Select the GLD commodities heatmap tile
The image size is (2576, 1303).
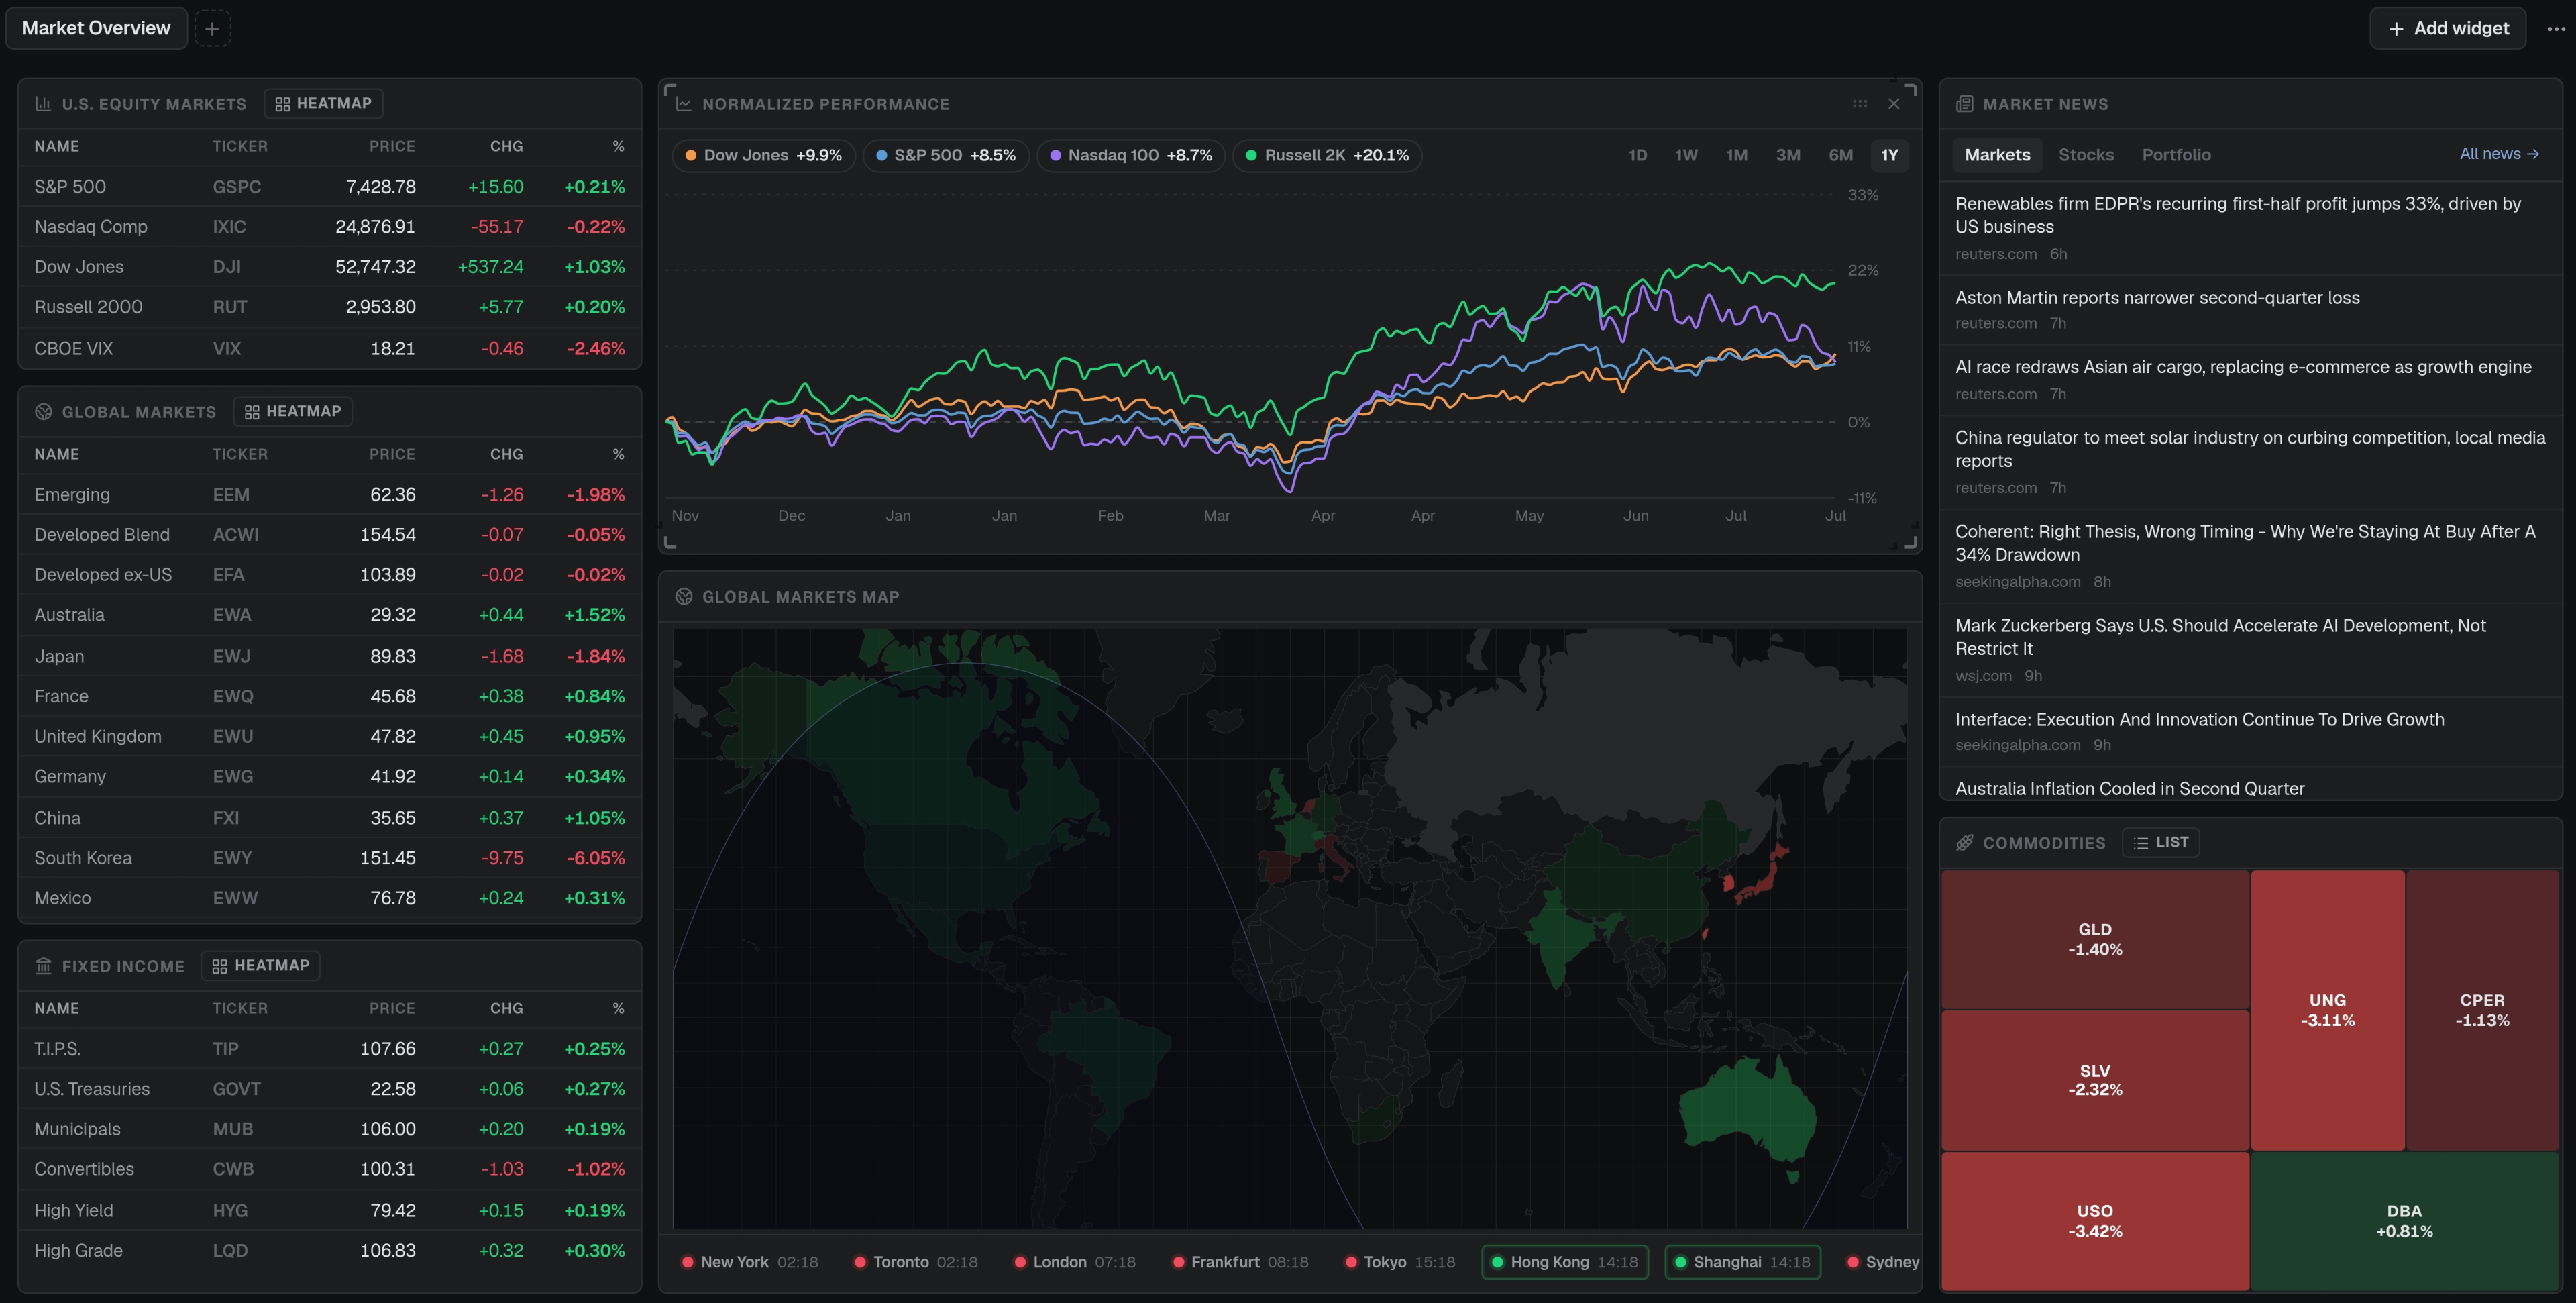point(2095,940)
